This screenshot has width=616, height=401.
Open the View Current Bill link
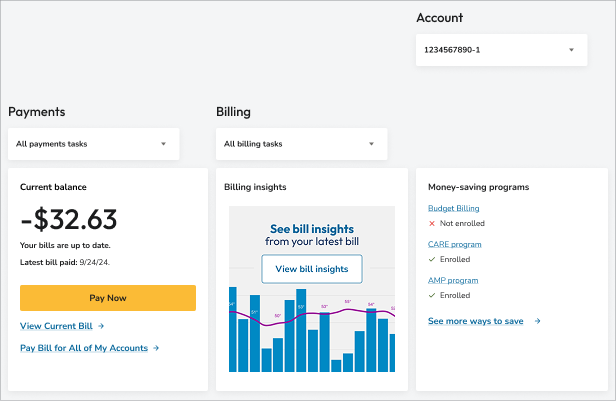[x=56, y=326]
